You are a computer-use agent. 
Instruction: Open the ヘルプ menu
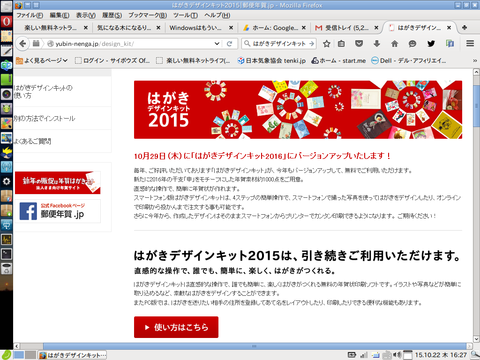217,15
